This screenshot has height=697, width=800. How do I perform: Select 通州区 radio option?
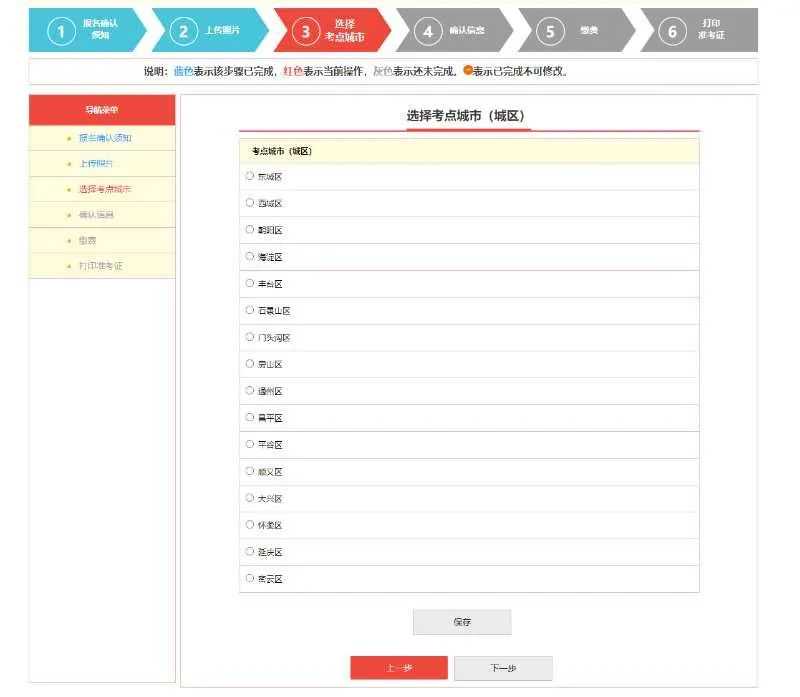pos(250,391)
